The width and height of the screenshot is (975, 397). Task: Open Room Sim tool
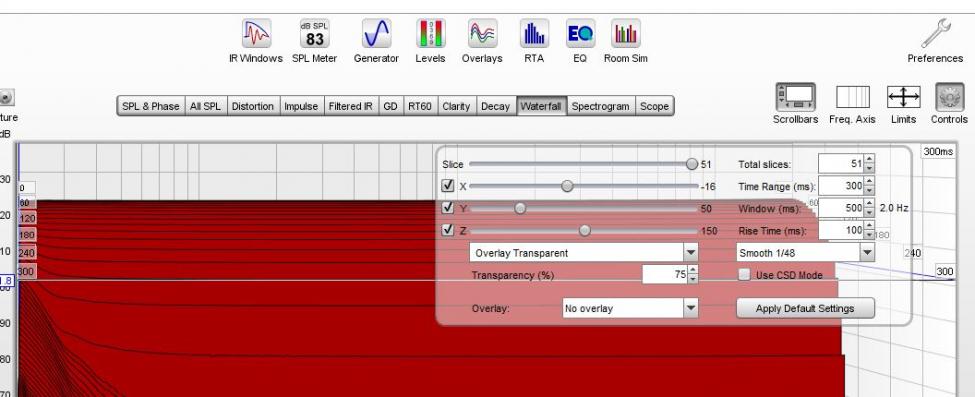(x=626, y=34)
